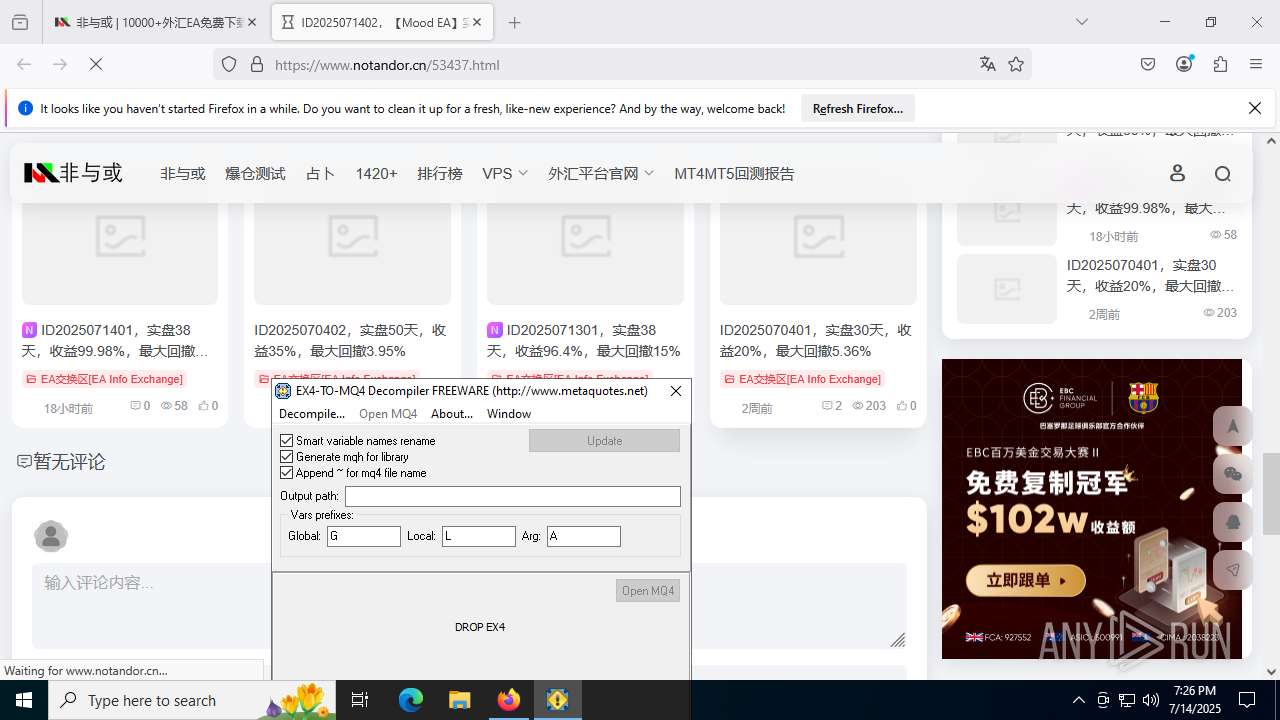Image resolution: width=1280 pixels, height=720 pixels.
Task: Click the Update button in the decompiler
Action: point(604,441)
